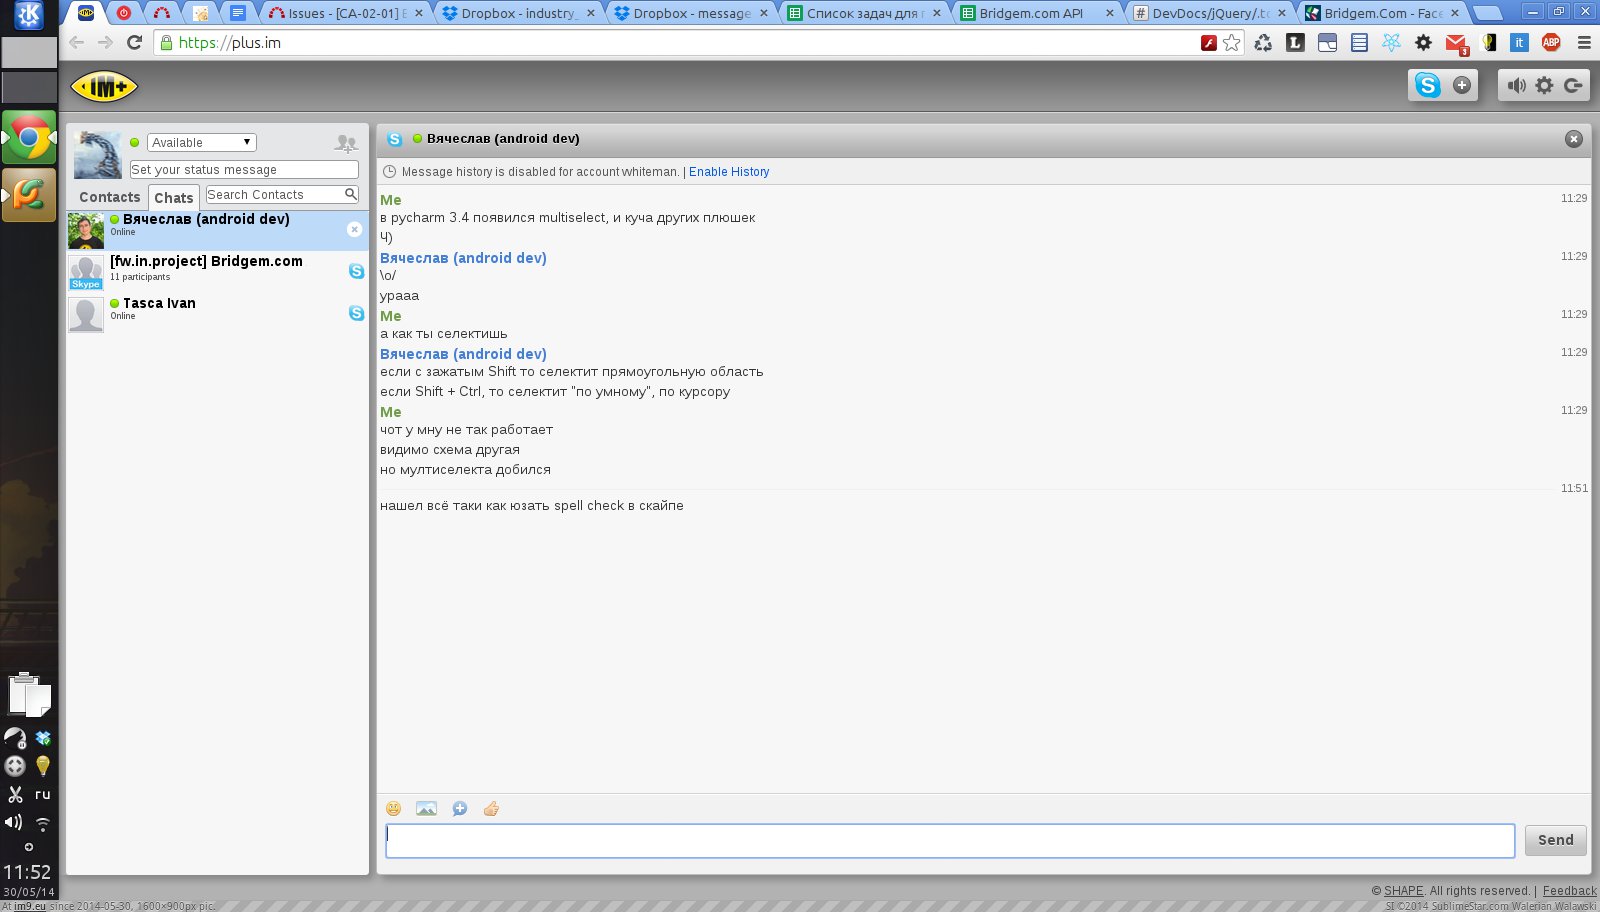The height and width of the screenshot is (912, 1600).
Task: Click the blue add-to-chat bubble icon
Action: (459, 809)
